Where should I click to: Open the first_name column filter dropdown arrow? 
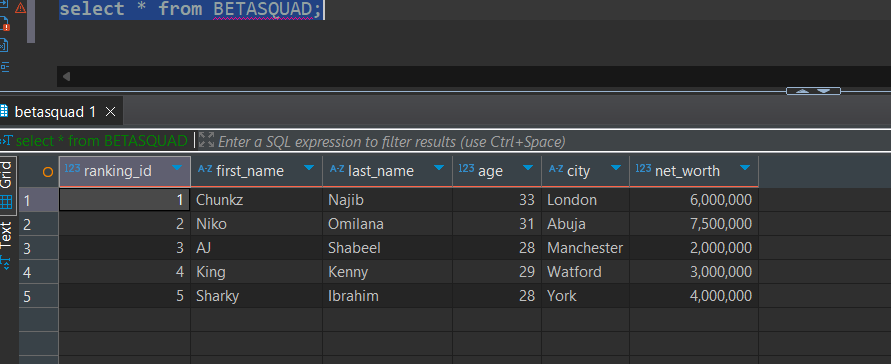309,168
